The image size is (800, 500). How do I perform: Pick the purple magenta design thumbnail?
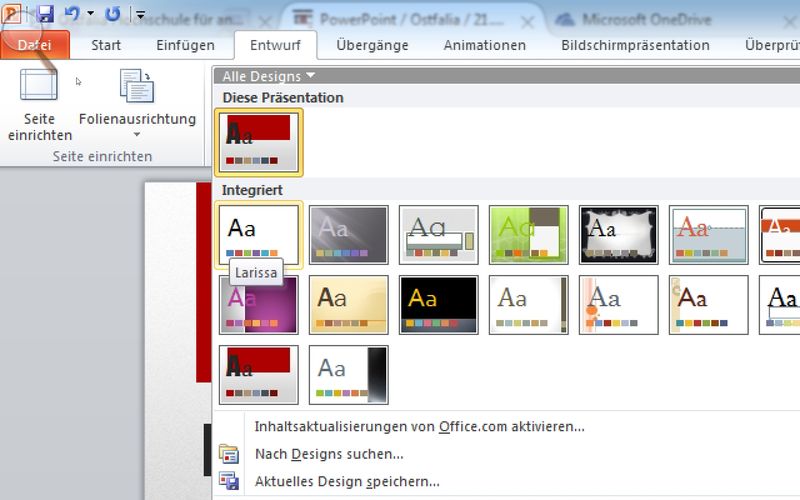(x=258, y=304)
